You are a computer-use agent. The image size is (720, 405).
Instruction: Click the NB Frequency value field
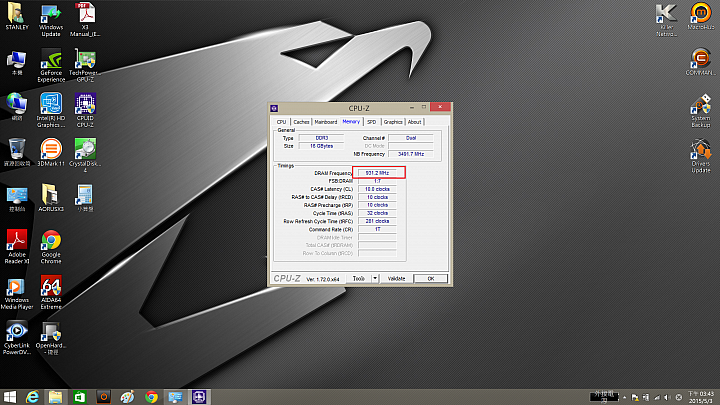[411, 154]
